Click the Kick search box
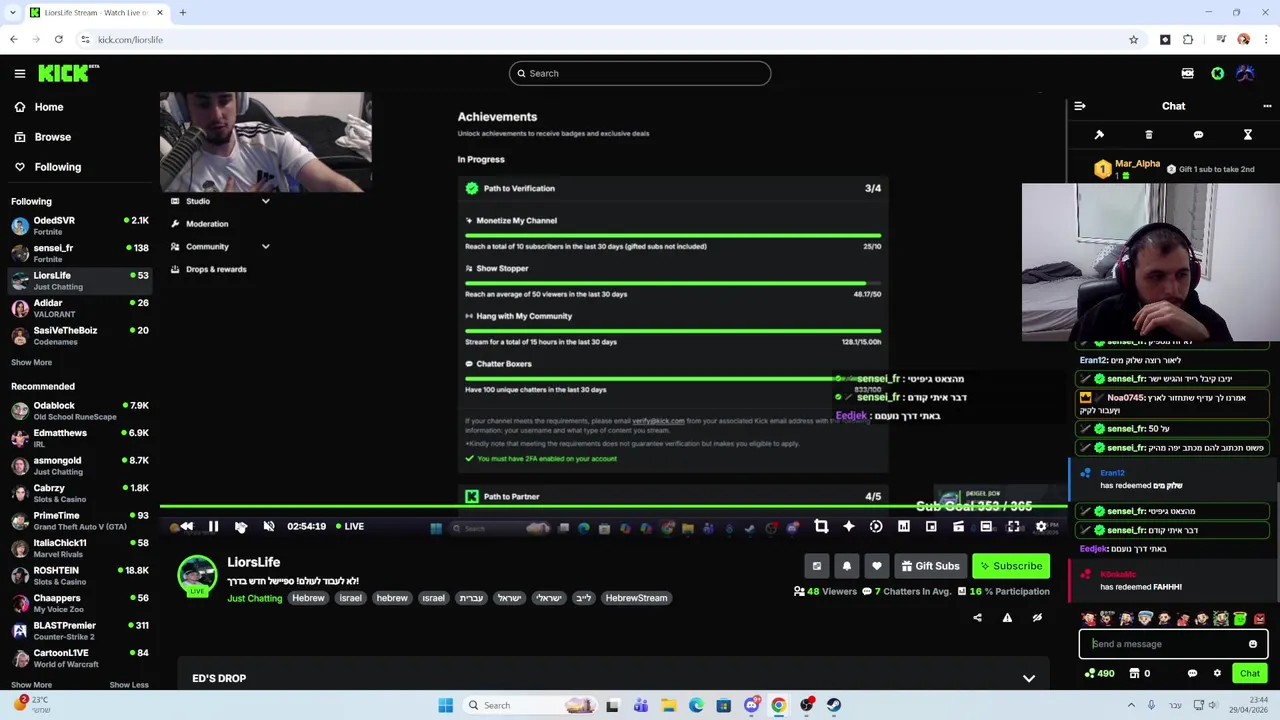The height and width of the screenshot is (720, 1280). coord(640,73)
